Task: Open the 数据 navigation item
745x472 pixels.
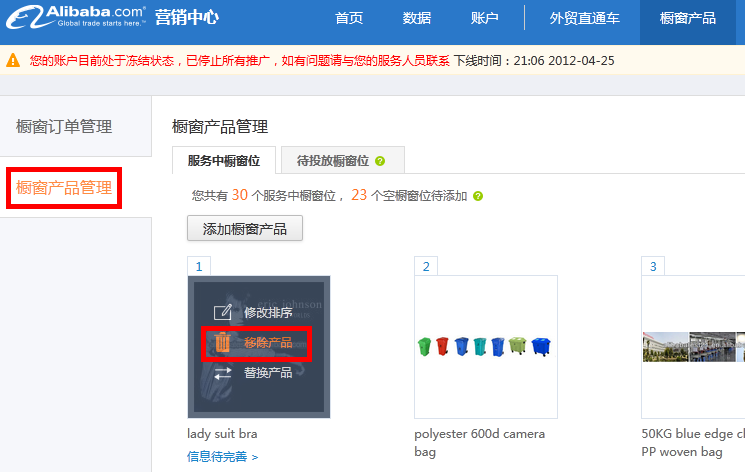Action: click(417, 19)
